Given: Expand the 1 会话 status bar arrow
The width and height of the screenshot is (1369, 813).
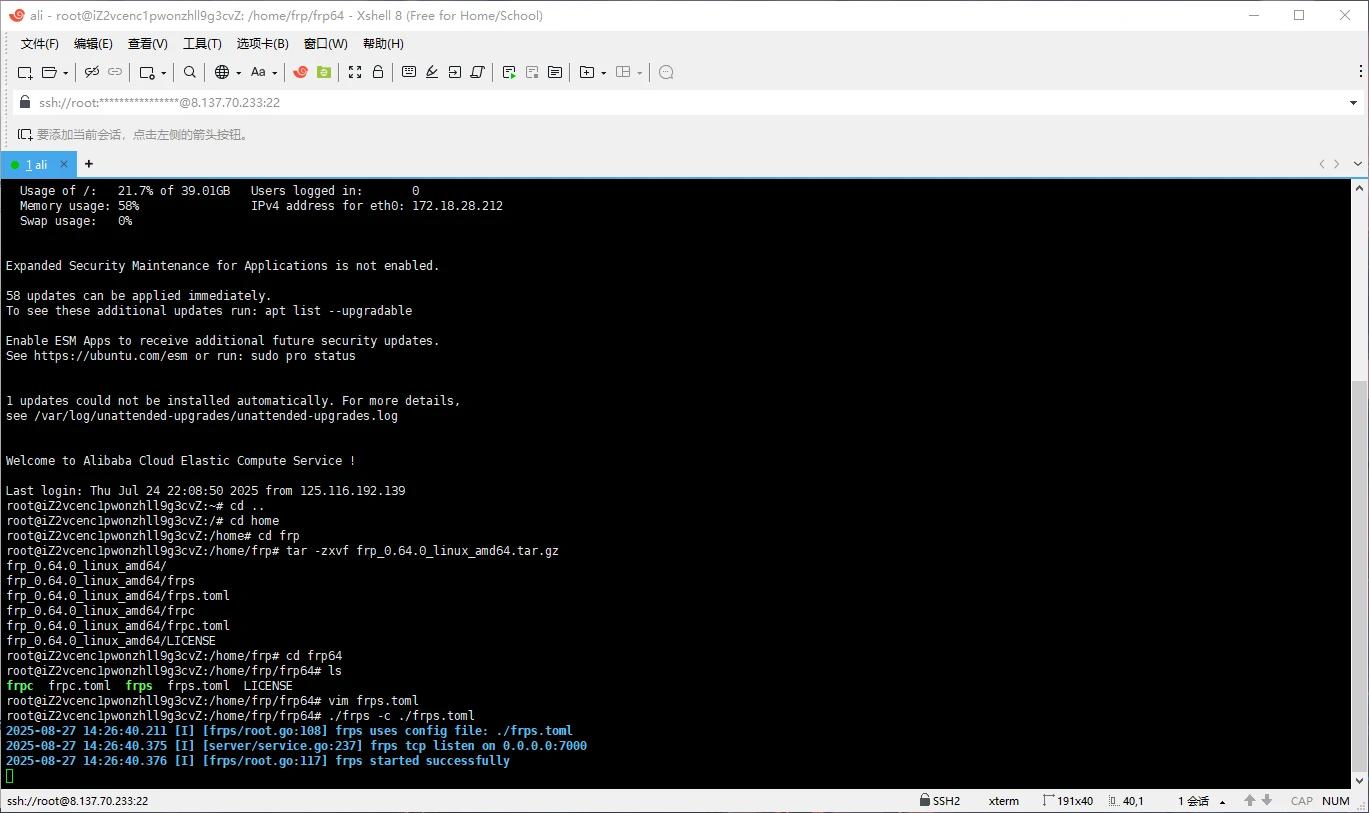Looking at the screenshot, I should (1222, 801).
